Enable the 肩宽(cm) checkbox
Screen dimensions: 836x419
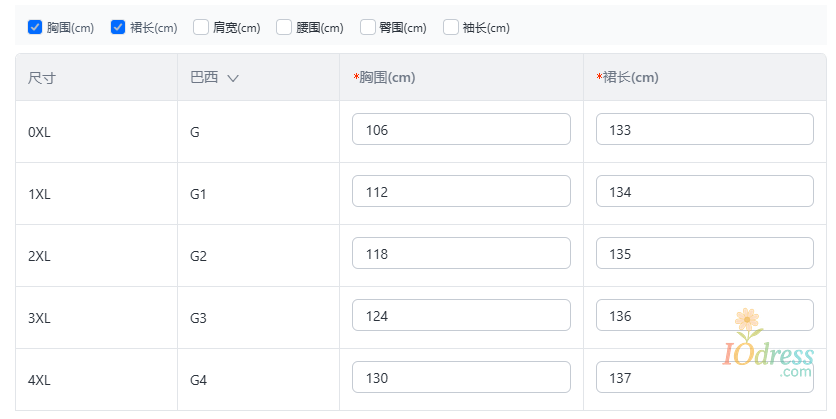click(x=201, y=27)
